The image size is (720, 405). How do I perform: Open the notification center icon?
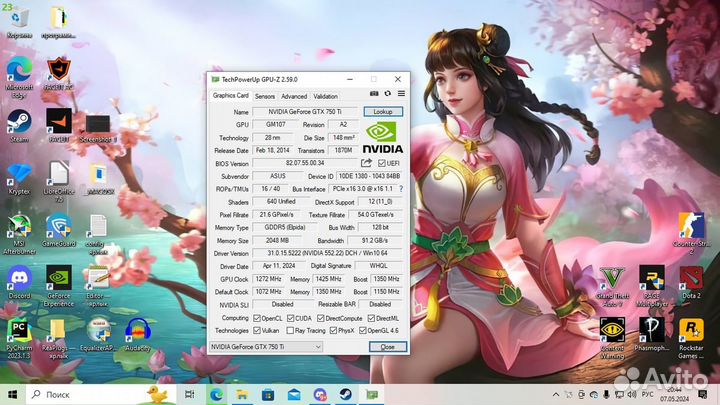pyautogui.click(x=703, y=394)
